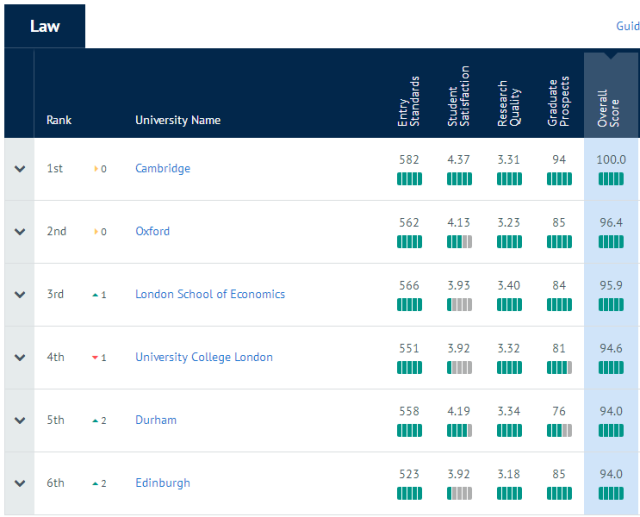Click Oxford's student satisfaction value 4.13
Screen dimensions: 640x517
(459, 222)
